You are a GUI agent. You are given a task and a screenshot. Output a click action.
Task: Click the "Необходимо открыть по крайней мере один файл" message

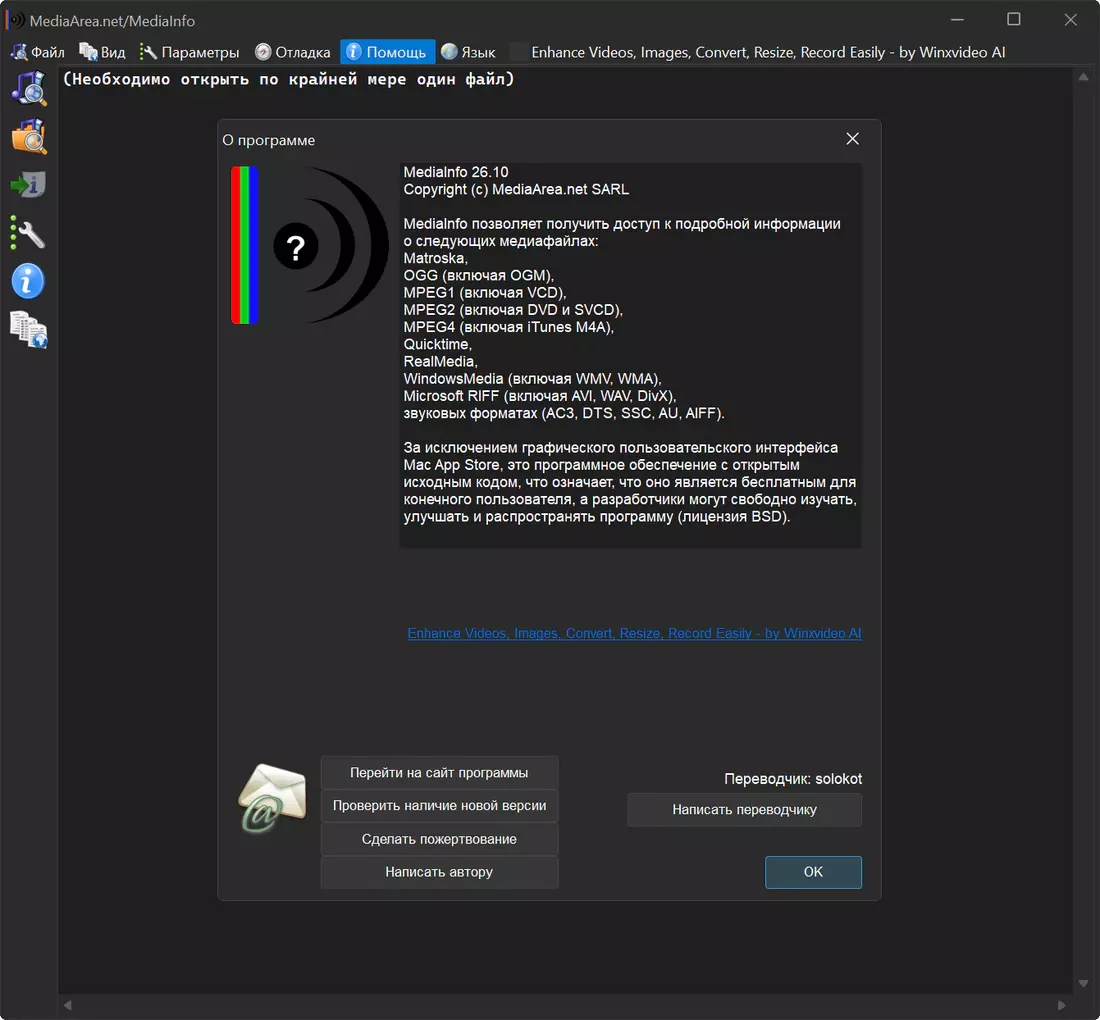click(289, 79)
